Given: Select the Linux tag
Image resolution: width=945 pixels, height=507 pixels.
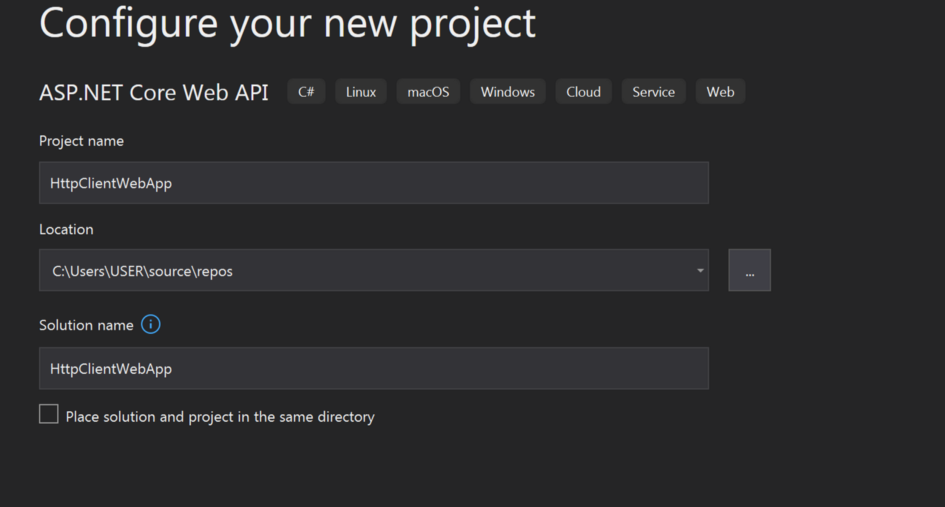Looking at the screenshot, I should pos(361,92).
